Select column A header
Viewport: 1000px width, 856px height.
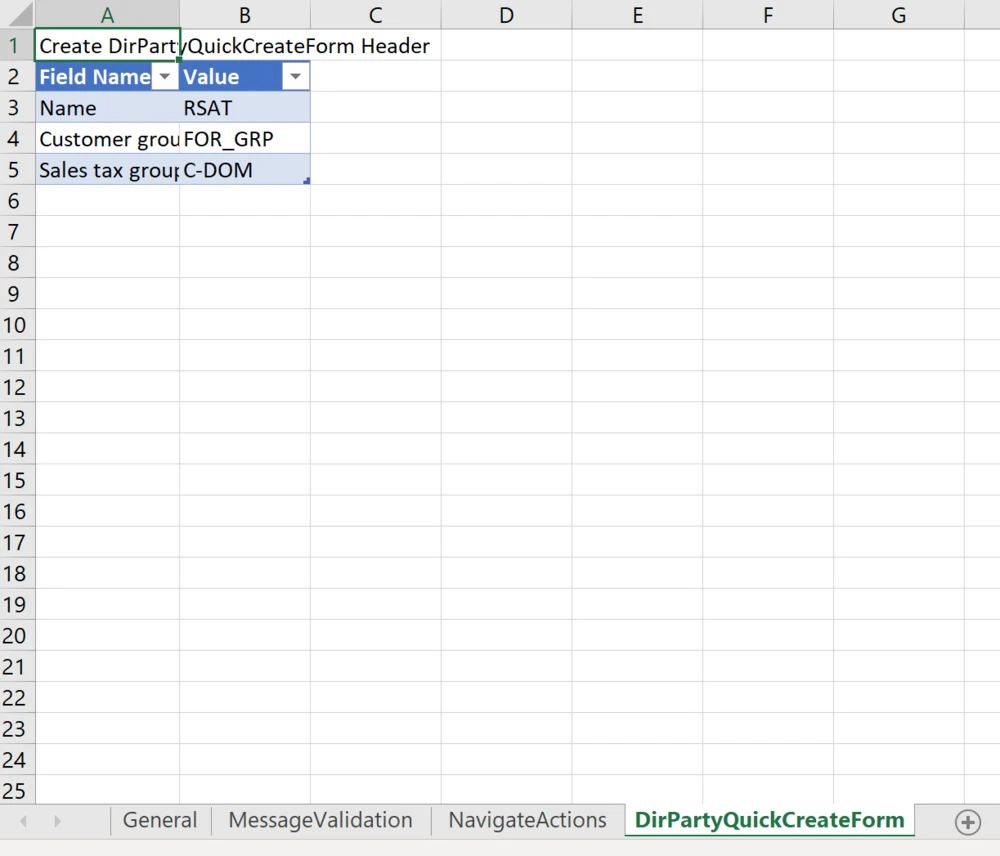tap(107, 15)
